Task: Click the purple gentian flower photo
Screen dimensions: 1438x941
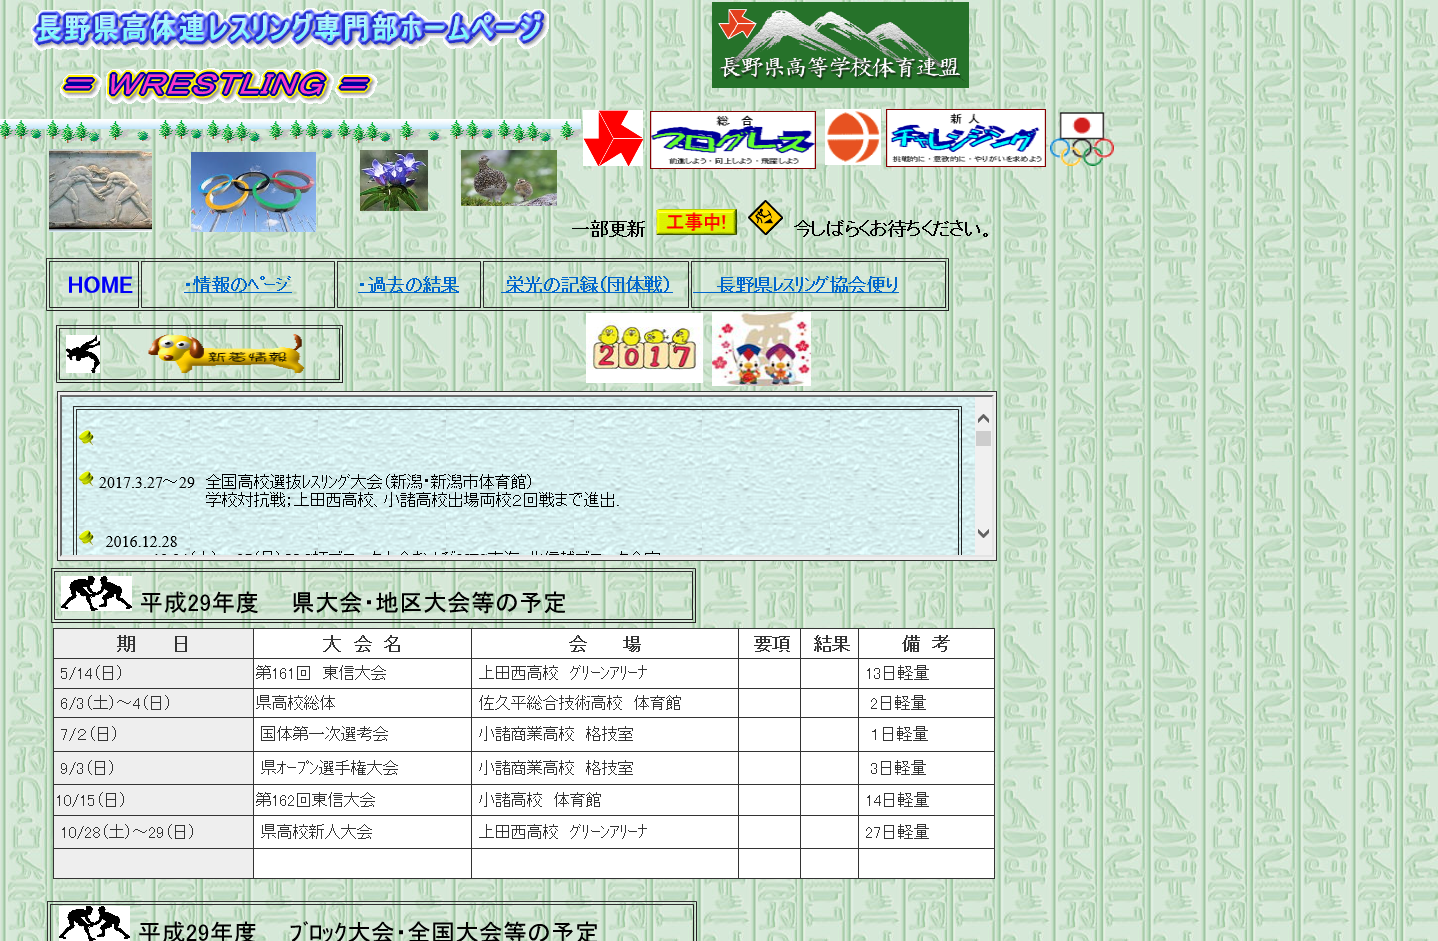Action: [x=393, y=180]
